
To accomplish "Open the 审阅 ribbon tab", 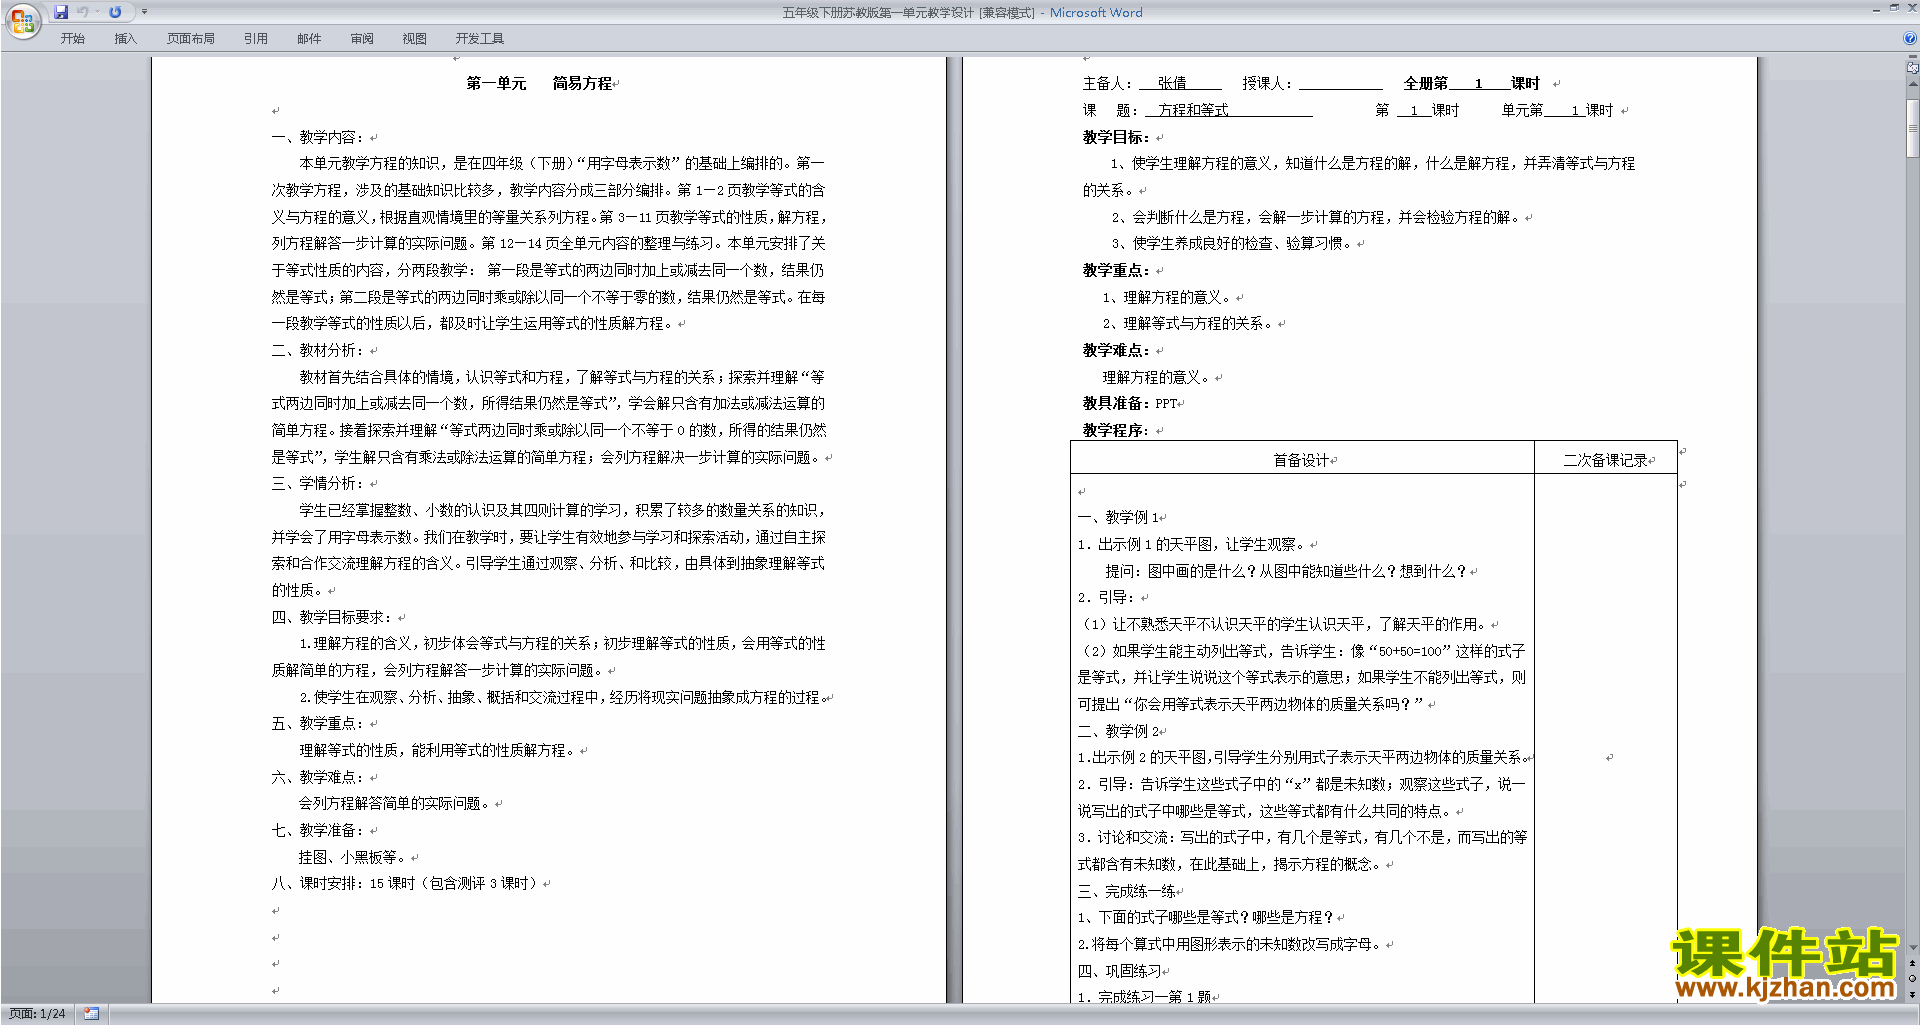I will point(362,39).
